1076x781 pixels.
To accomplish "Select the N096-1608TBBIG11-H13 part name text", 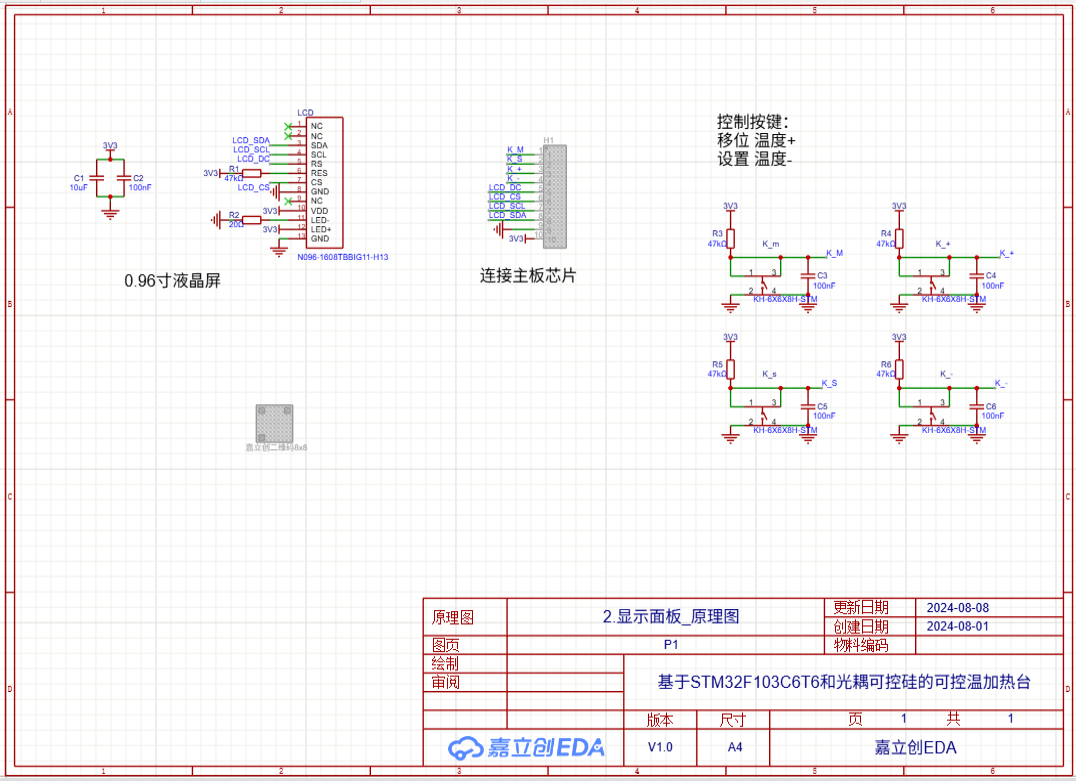I will (343, 257).
